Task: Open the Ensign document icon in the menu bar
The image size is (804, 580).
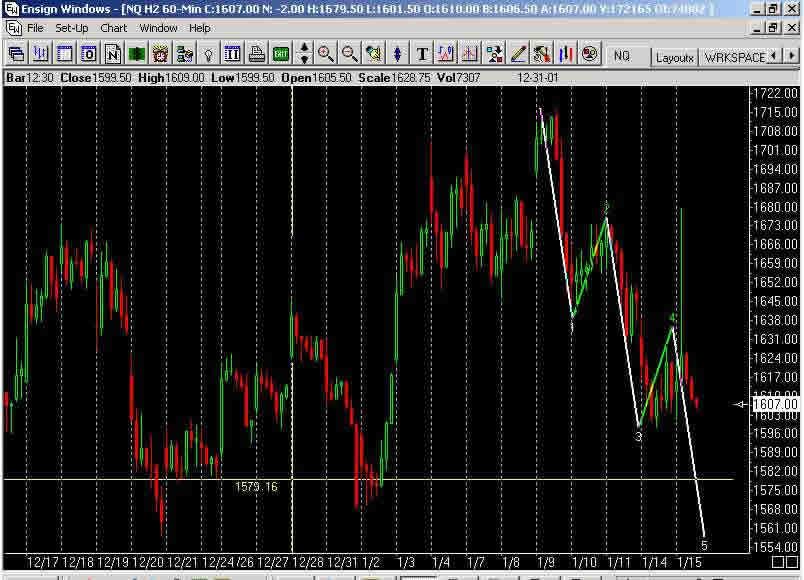Action: (13, 28)
